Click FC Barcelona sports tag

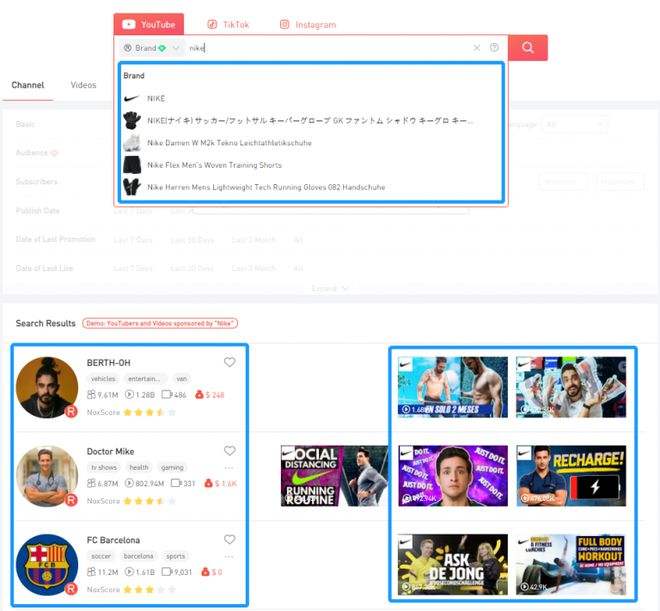tap(176, 556)
